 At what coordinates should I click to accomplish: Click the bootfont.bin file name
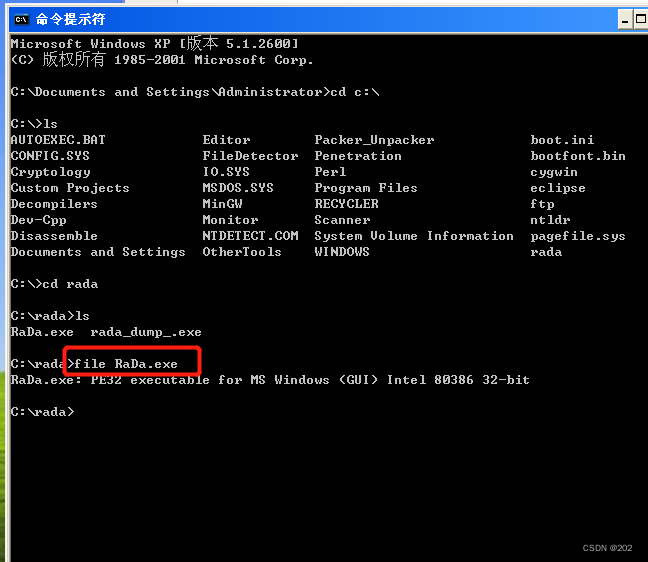[x=578, y=156]
